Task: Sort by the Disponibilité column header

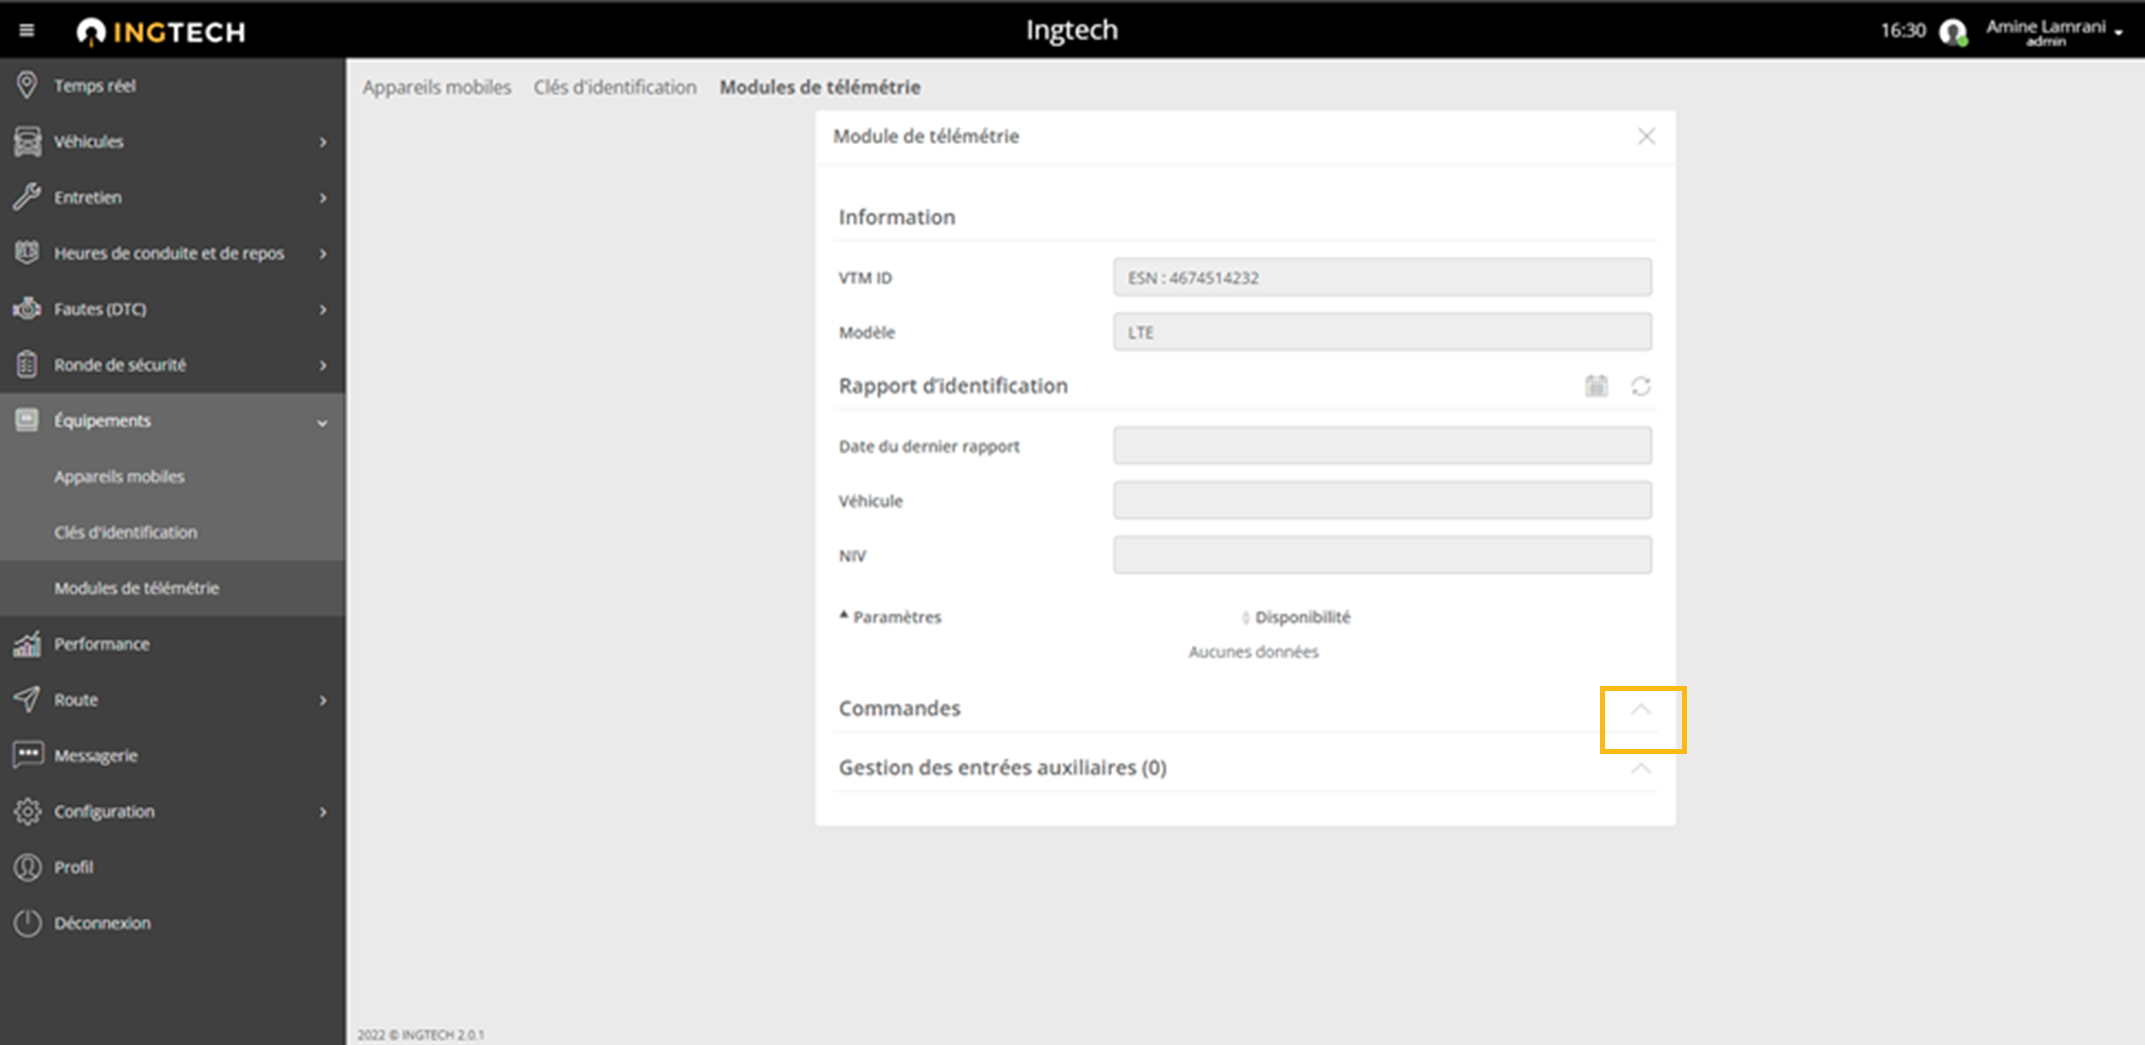Action: [1301, 617]
